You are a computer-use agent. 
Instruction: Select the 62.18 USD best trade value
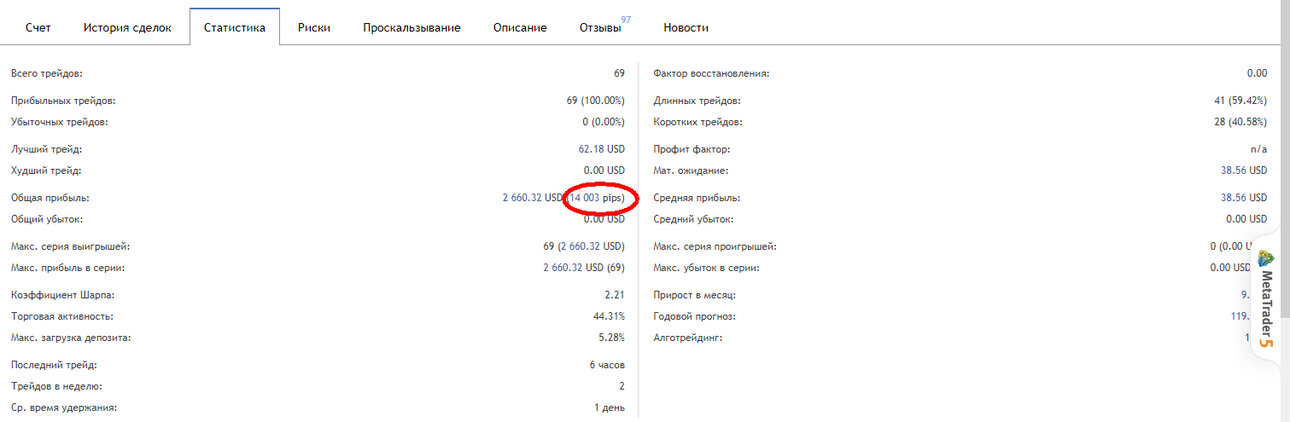click(601, 149)
